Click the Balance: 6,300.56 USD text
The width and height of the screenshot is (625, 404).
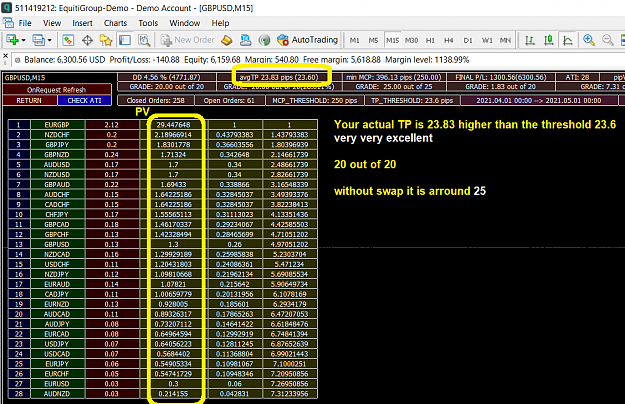click(65, 60)
